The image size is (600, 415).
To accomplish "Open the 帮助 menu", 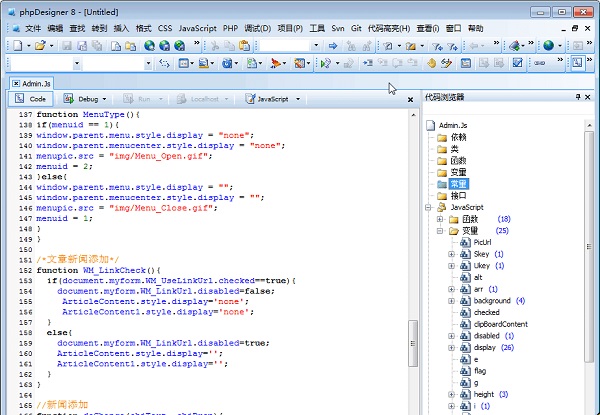I will click(476, 29).
